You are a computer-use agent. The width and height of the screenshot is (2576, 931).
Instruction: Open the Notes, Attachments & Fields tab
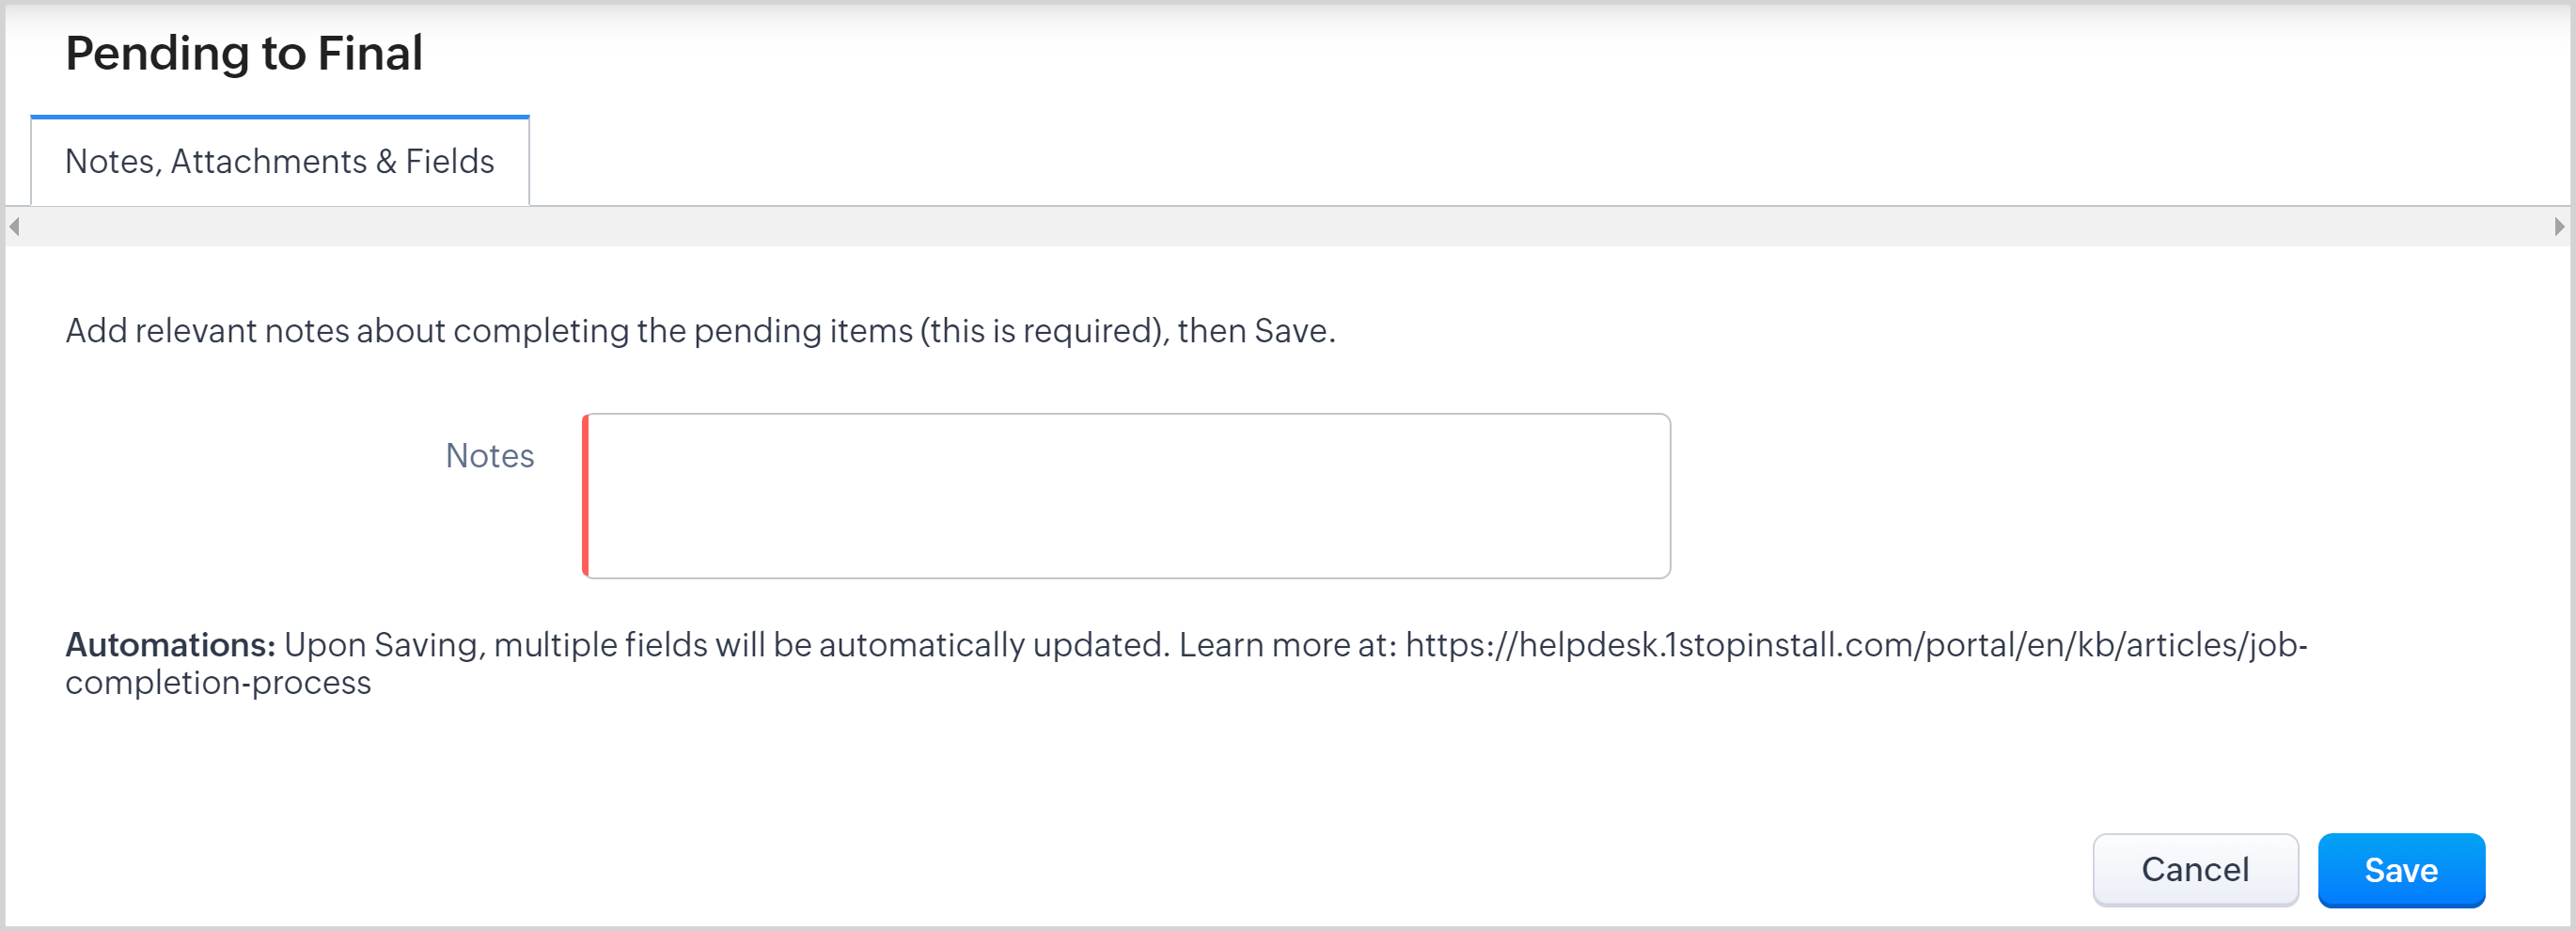(280, 162)
